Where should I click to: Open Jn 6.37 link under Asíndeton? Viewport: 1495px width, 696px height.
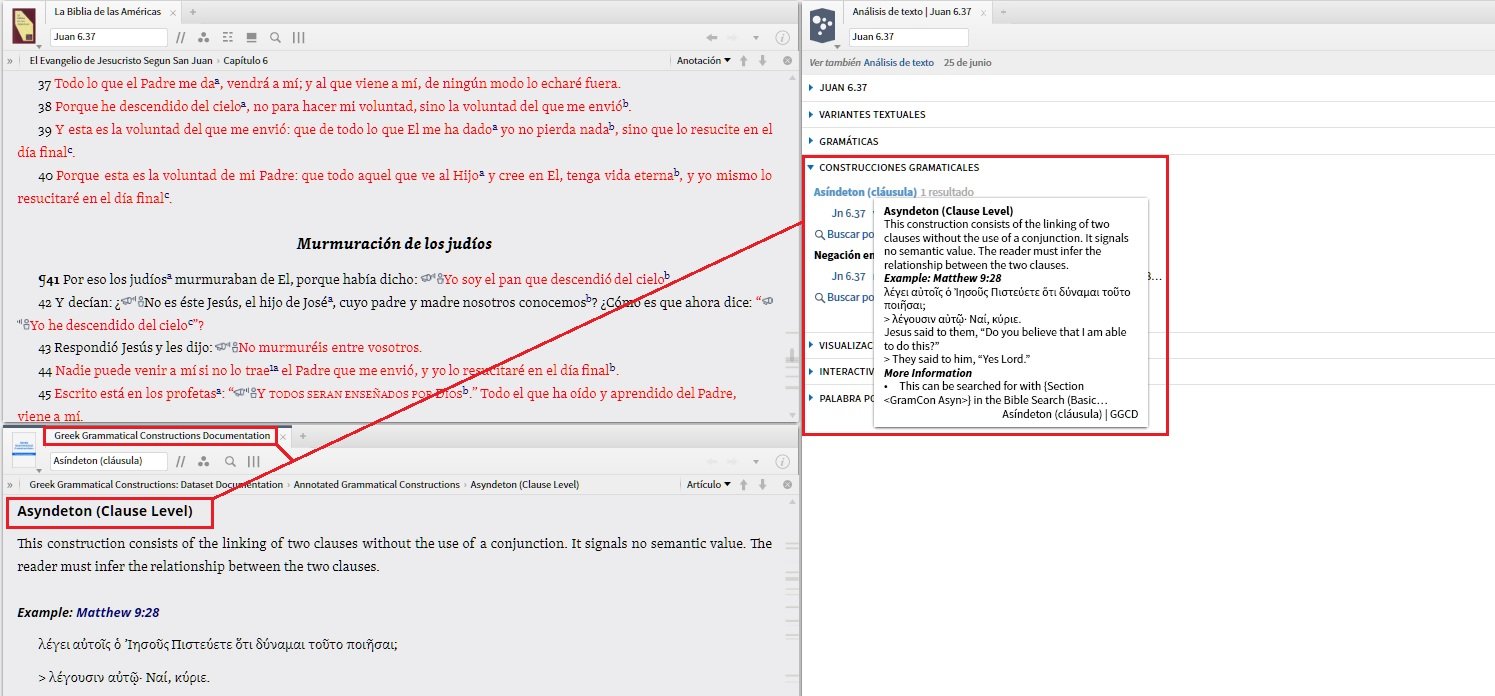[849, 213]
